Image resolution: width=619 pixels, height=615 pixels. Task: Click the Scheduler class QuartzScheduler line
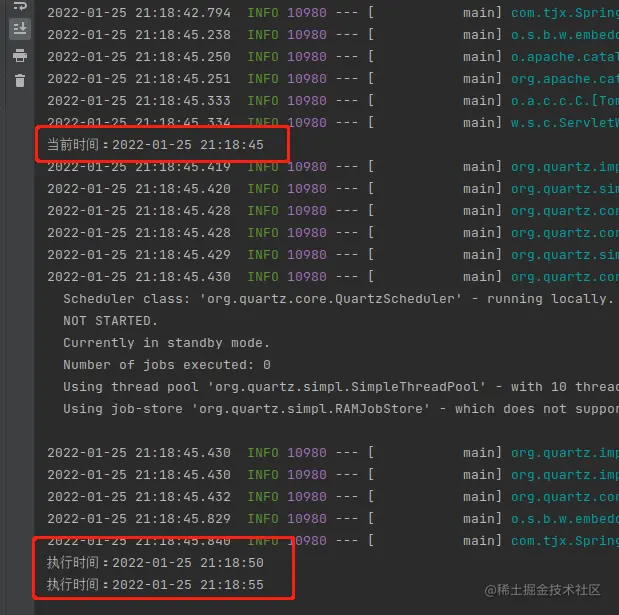339,299
